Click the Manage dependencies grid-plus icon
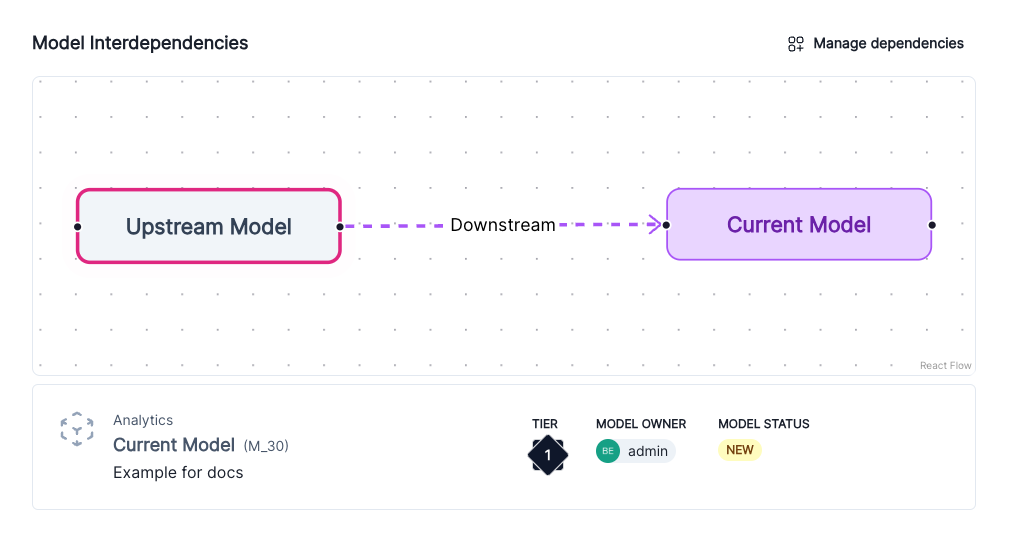The image size is (1011, 543). pos(796,44)
